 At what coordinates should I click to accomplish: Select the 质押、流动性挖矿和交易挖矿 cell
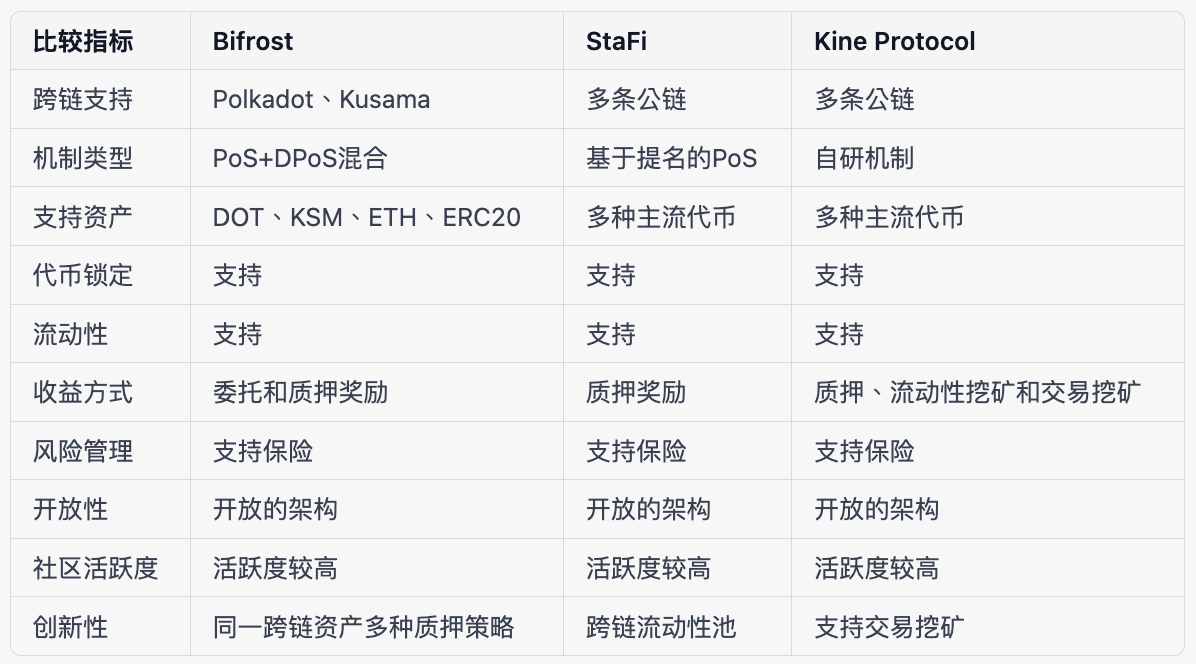977,392
